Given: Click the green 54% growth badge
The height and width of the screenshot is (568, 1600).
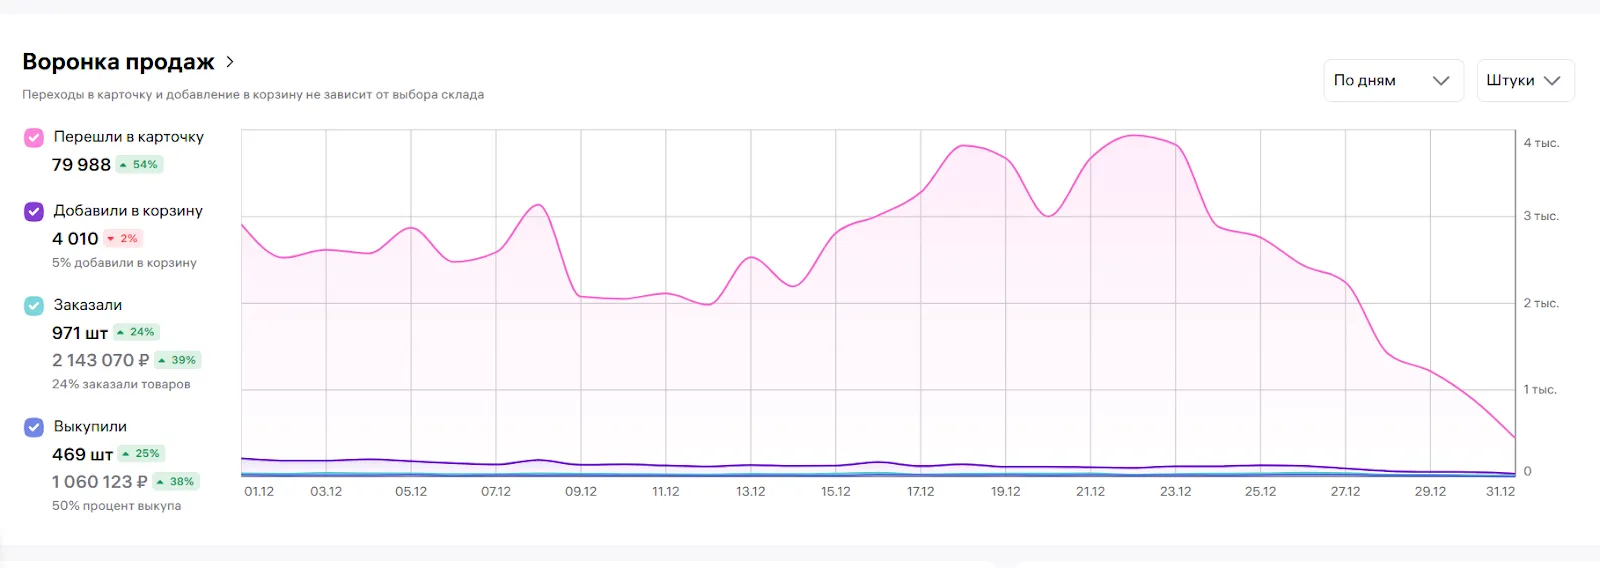Looking at the screenshot, I should [139, 165].
